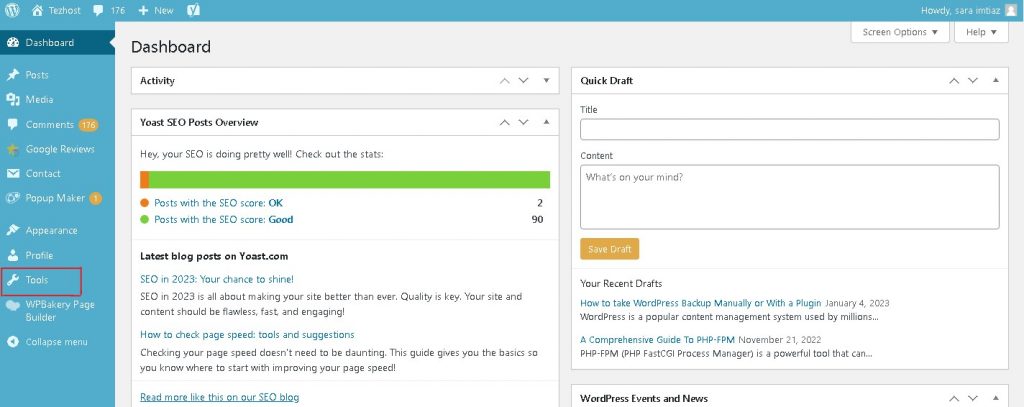The height and width of the screenshot is (407, 1024).
Task: Click the Tools wrench icon
Action: 13,280
